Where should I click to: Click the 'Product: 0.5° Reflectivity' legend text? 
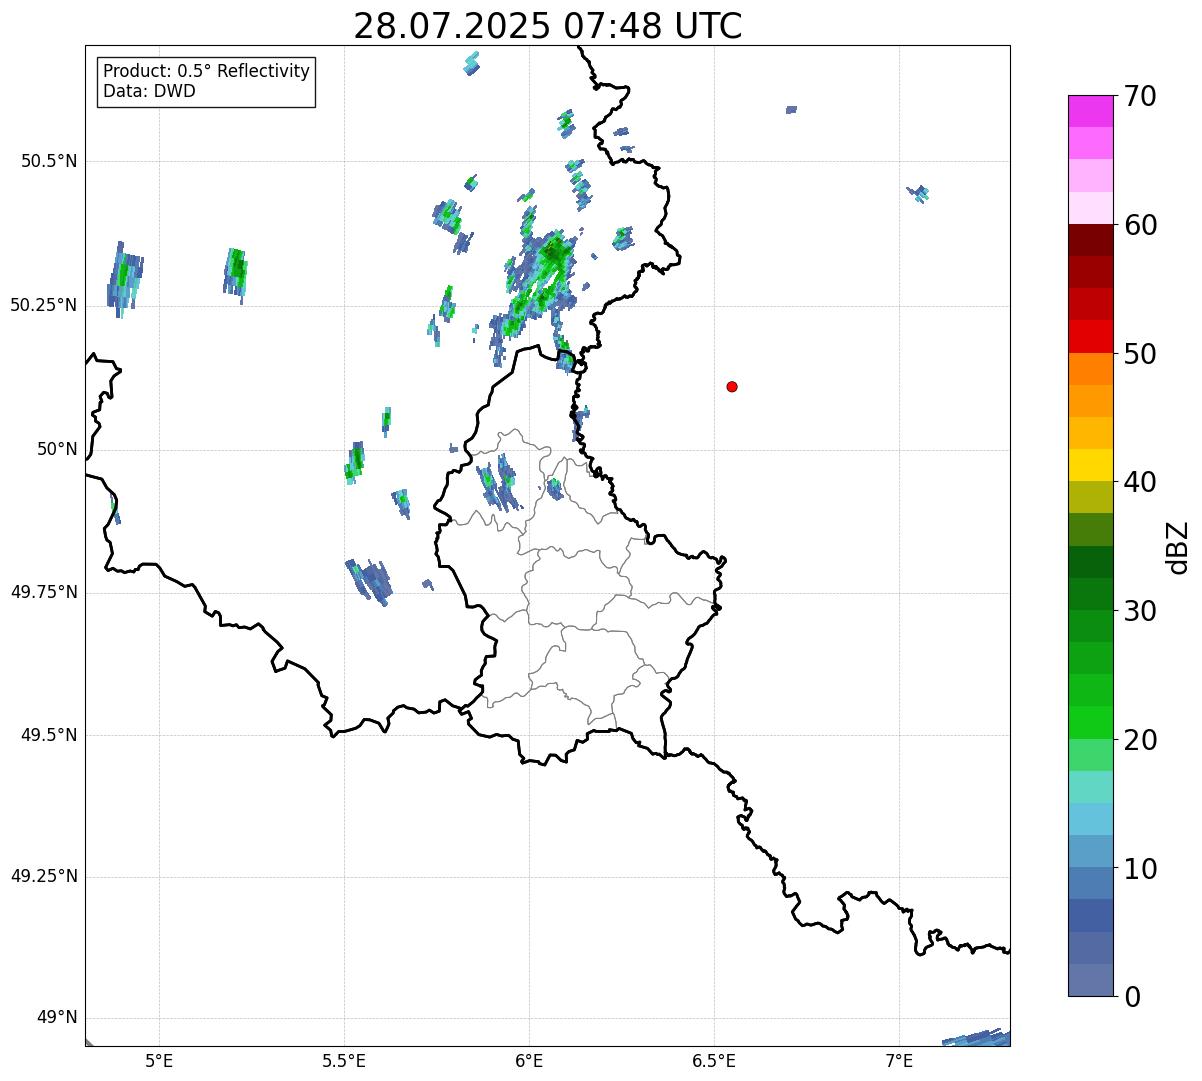[206, 71]
